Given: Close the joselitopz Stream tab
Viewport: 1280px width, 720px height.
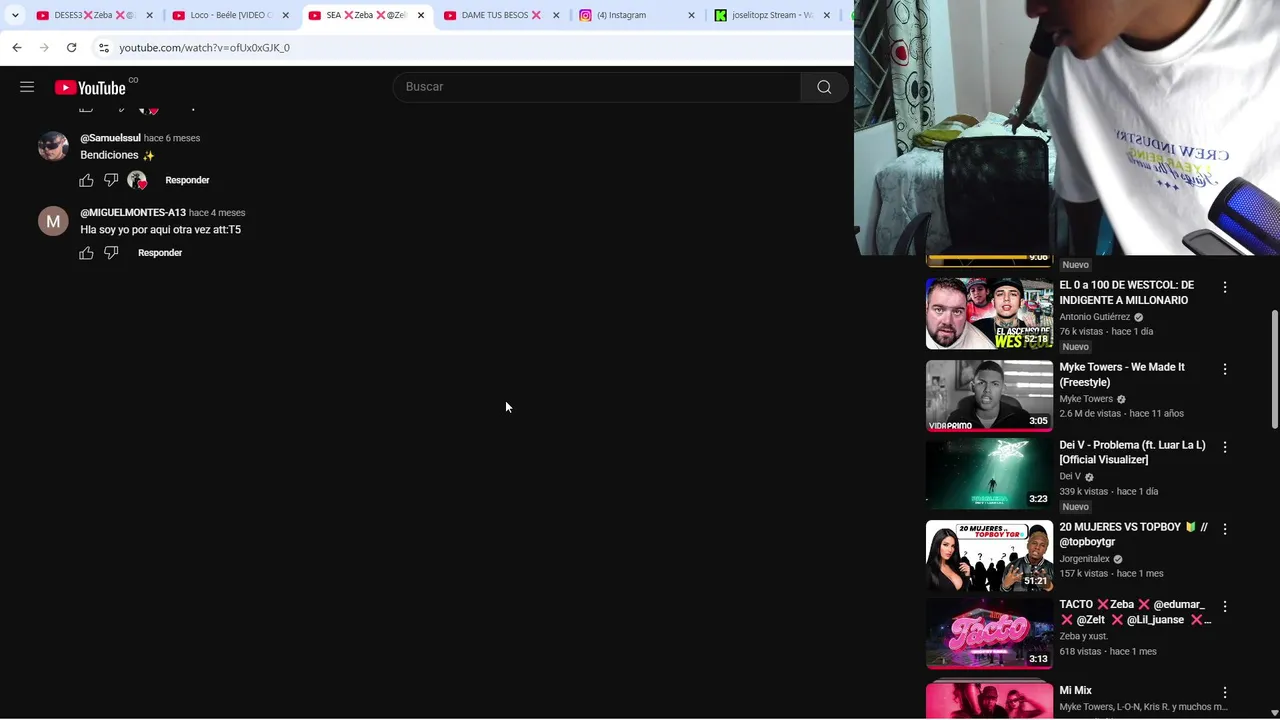Looking at the screenshot, I should (x=827, y=15).
